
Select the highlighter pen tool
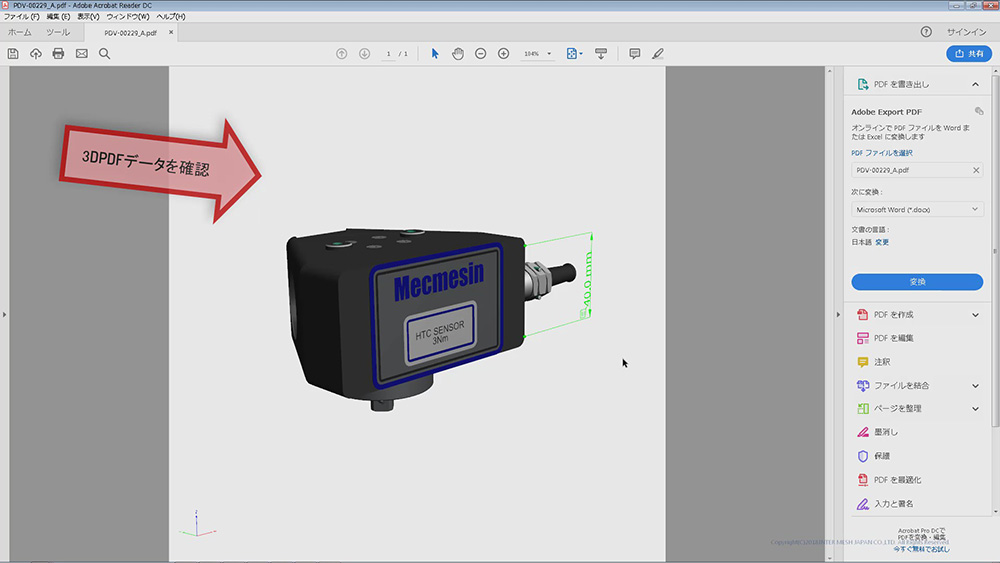coord(658,54)
